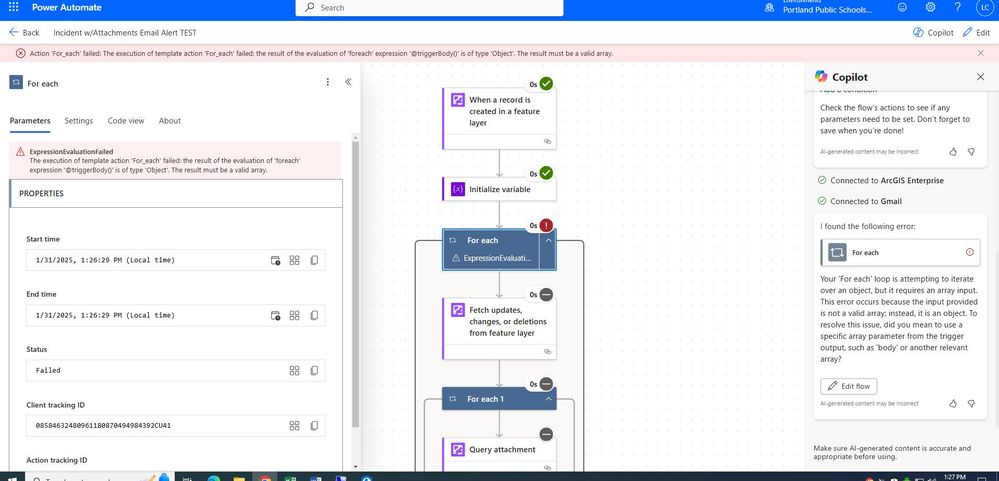Click the green success badge on the trigger node
Viewport: 999px width, 481px height.
pos(546,83)
